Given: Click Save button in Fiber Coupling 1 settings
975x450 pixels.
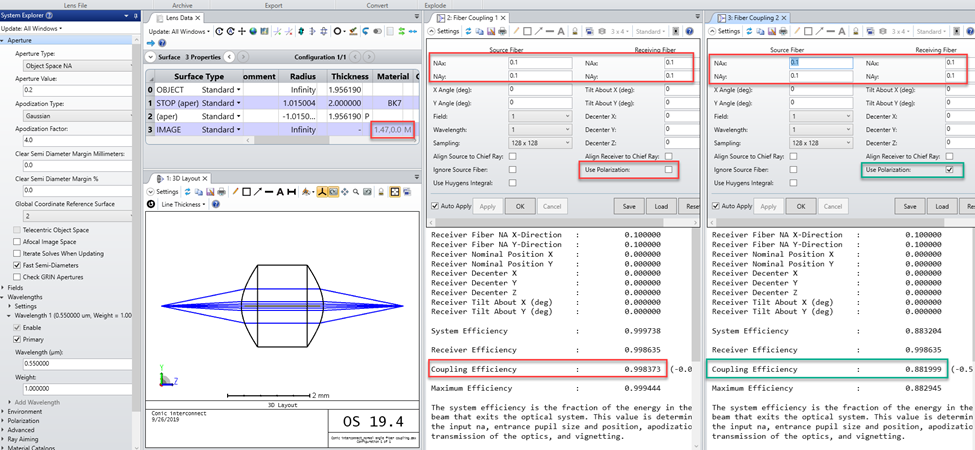Looking at the screenshot, I should [x=629, y=206].
